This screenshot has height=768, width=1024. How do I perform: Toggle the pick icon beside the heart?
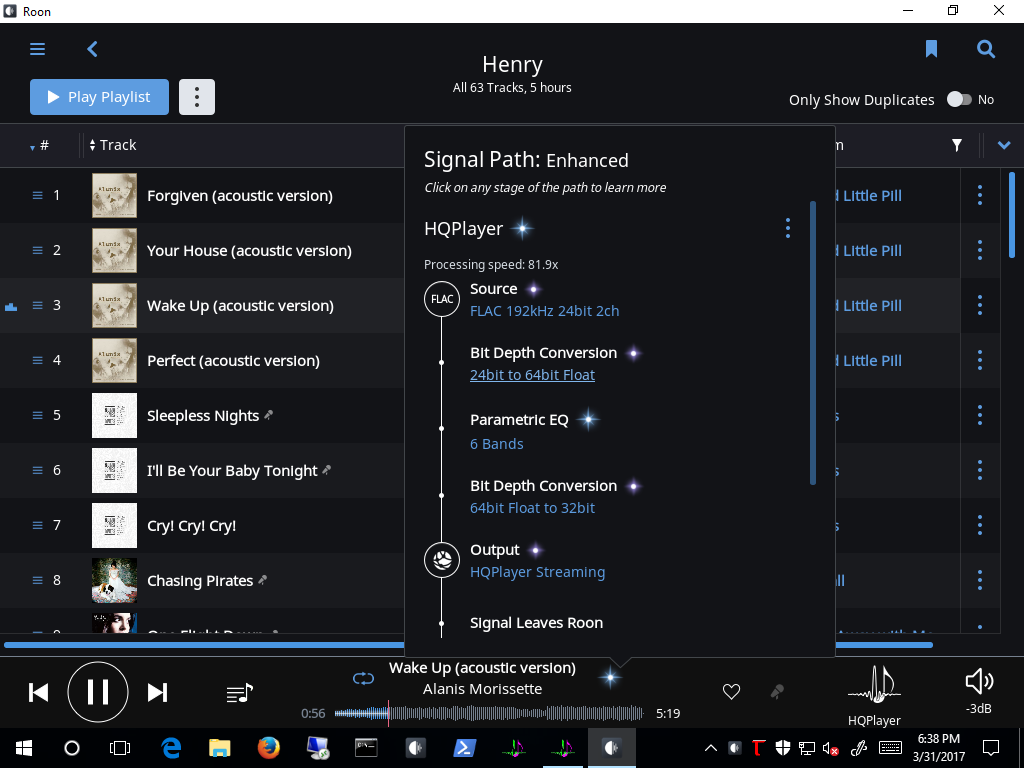(776, 692)
